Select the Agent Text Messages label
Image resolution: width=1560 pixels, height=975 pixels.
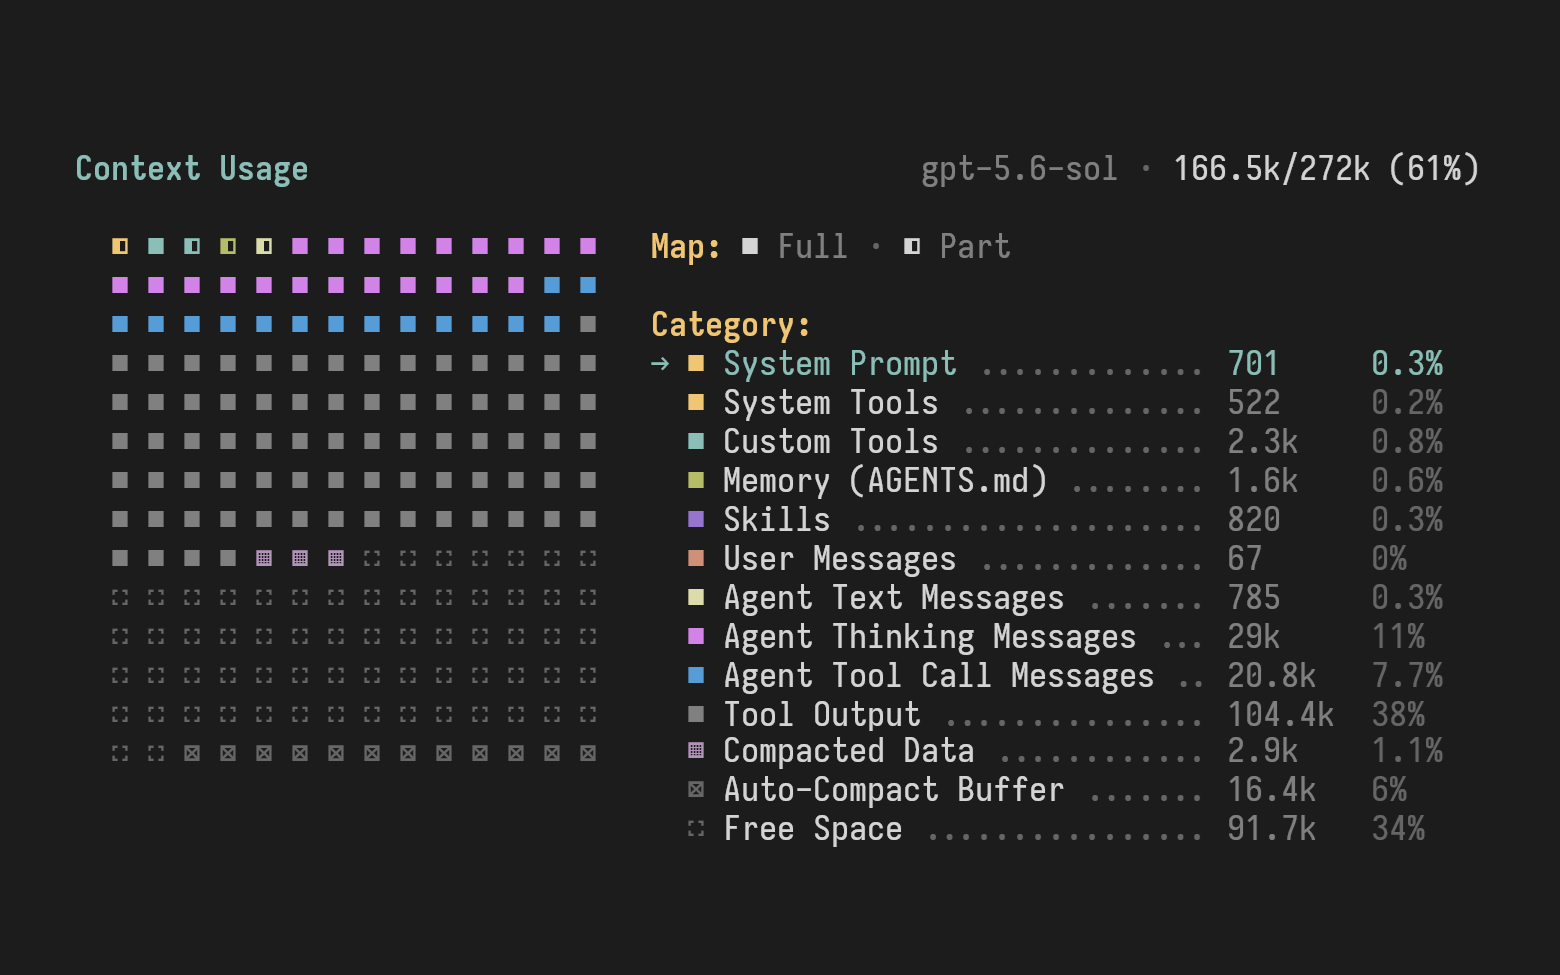click(x=894, y=598)
